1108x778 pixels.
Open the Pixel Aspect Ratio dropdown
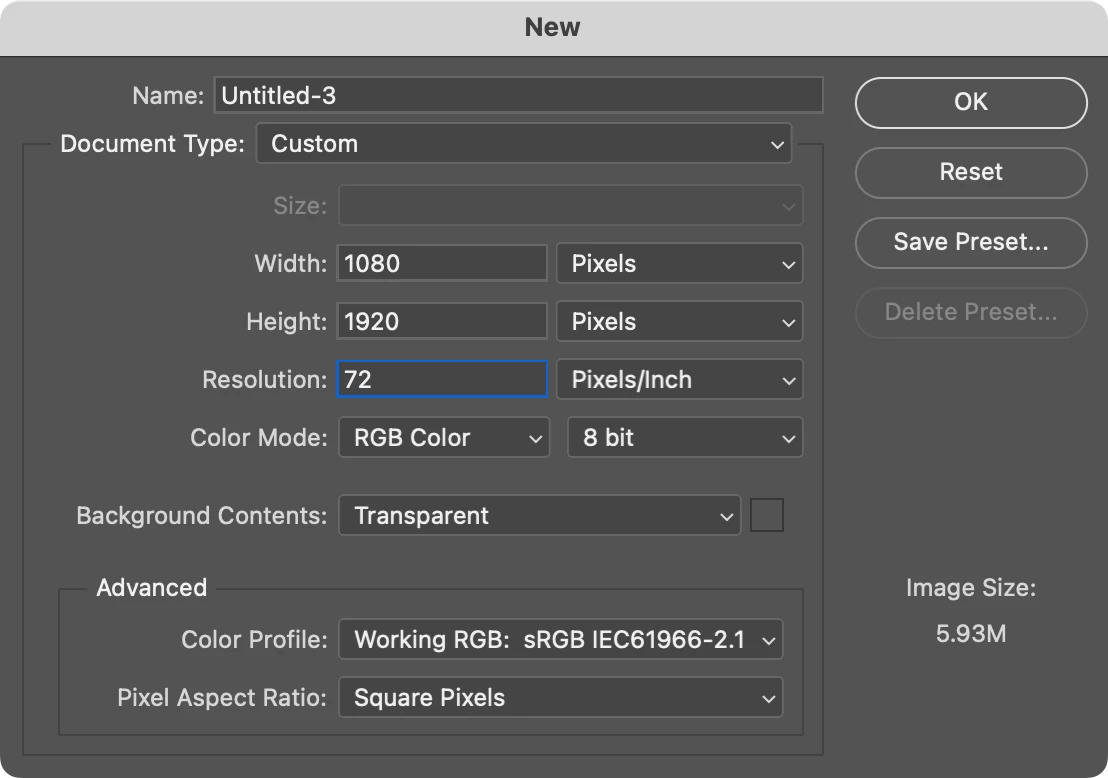560,698
